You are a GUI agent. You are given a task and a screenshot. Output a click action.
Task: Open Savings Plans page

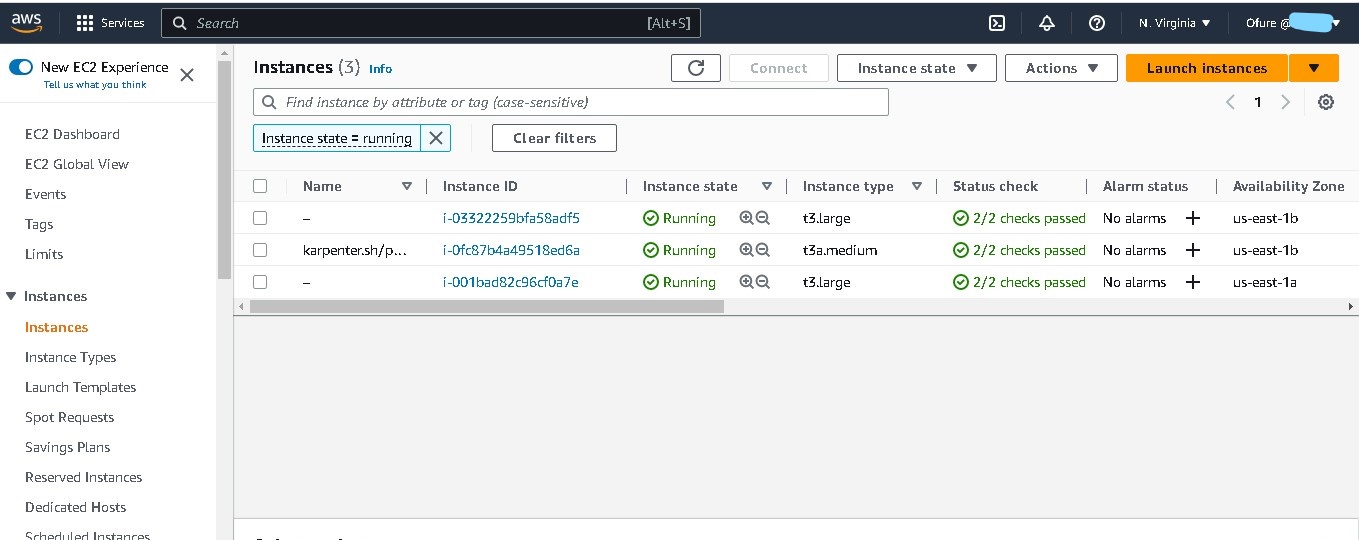67,447
